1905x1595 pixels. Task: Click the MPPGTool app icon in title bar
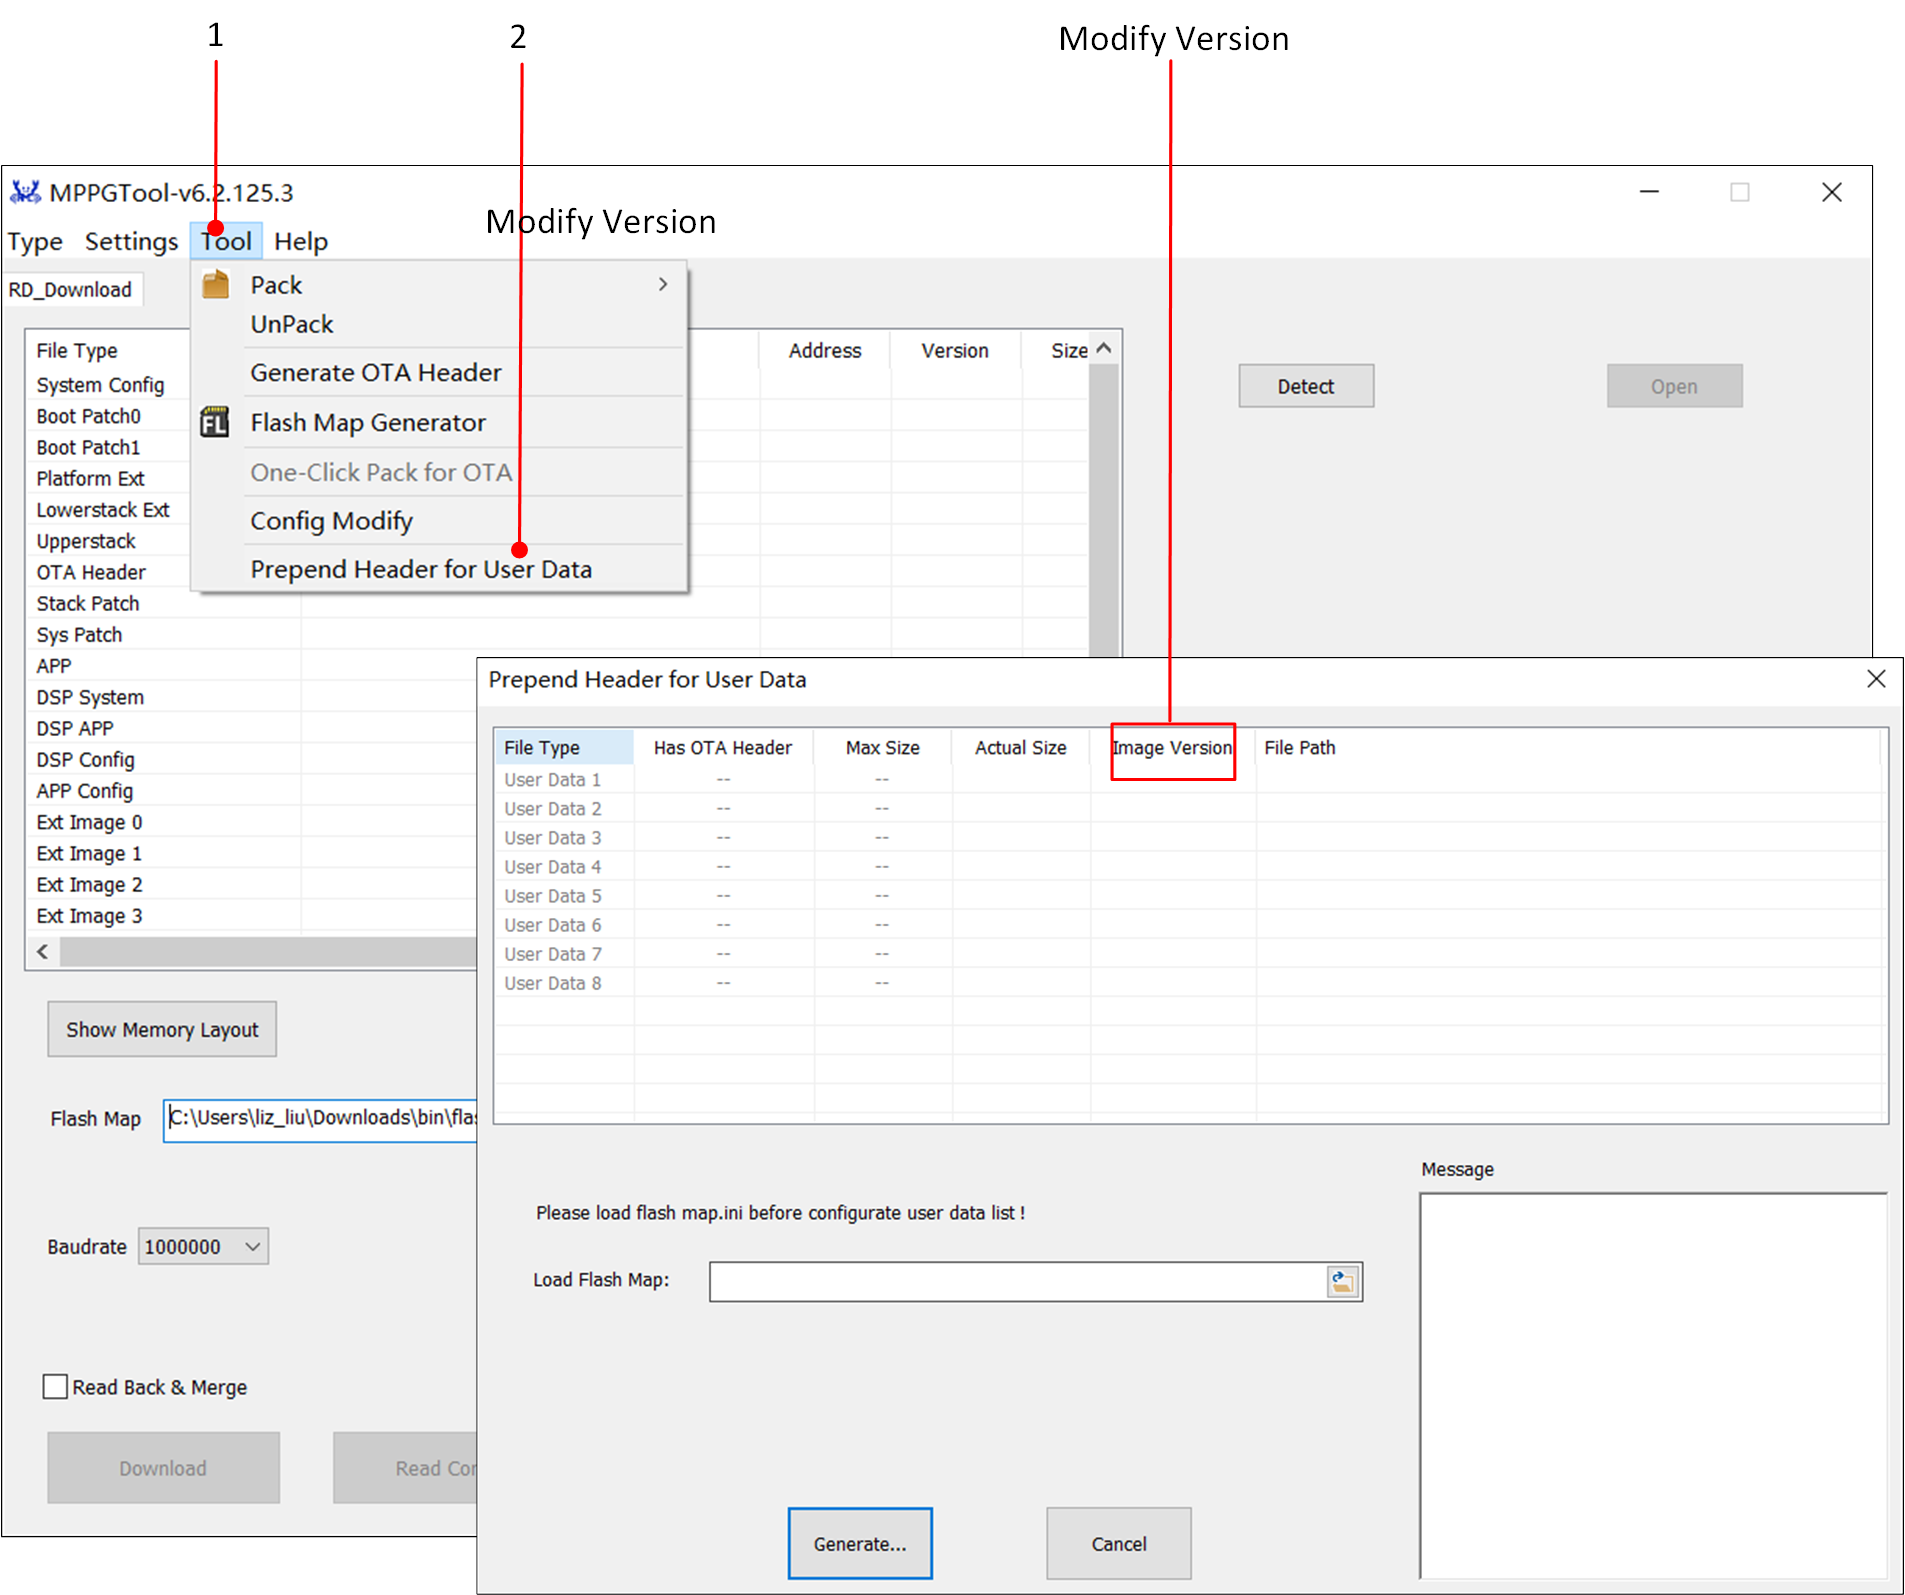[25, 192]
